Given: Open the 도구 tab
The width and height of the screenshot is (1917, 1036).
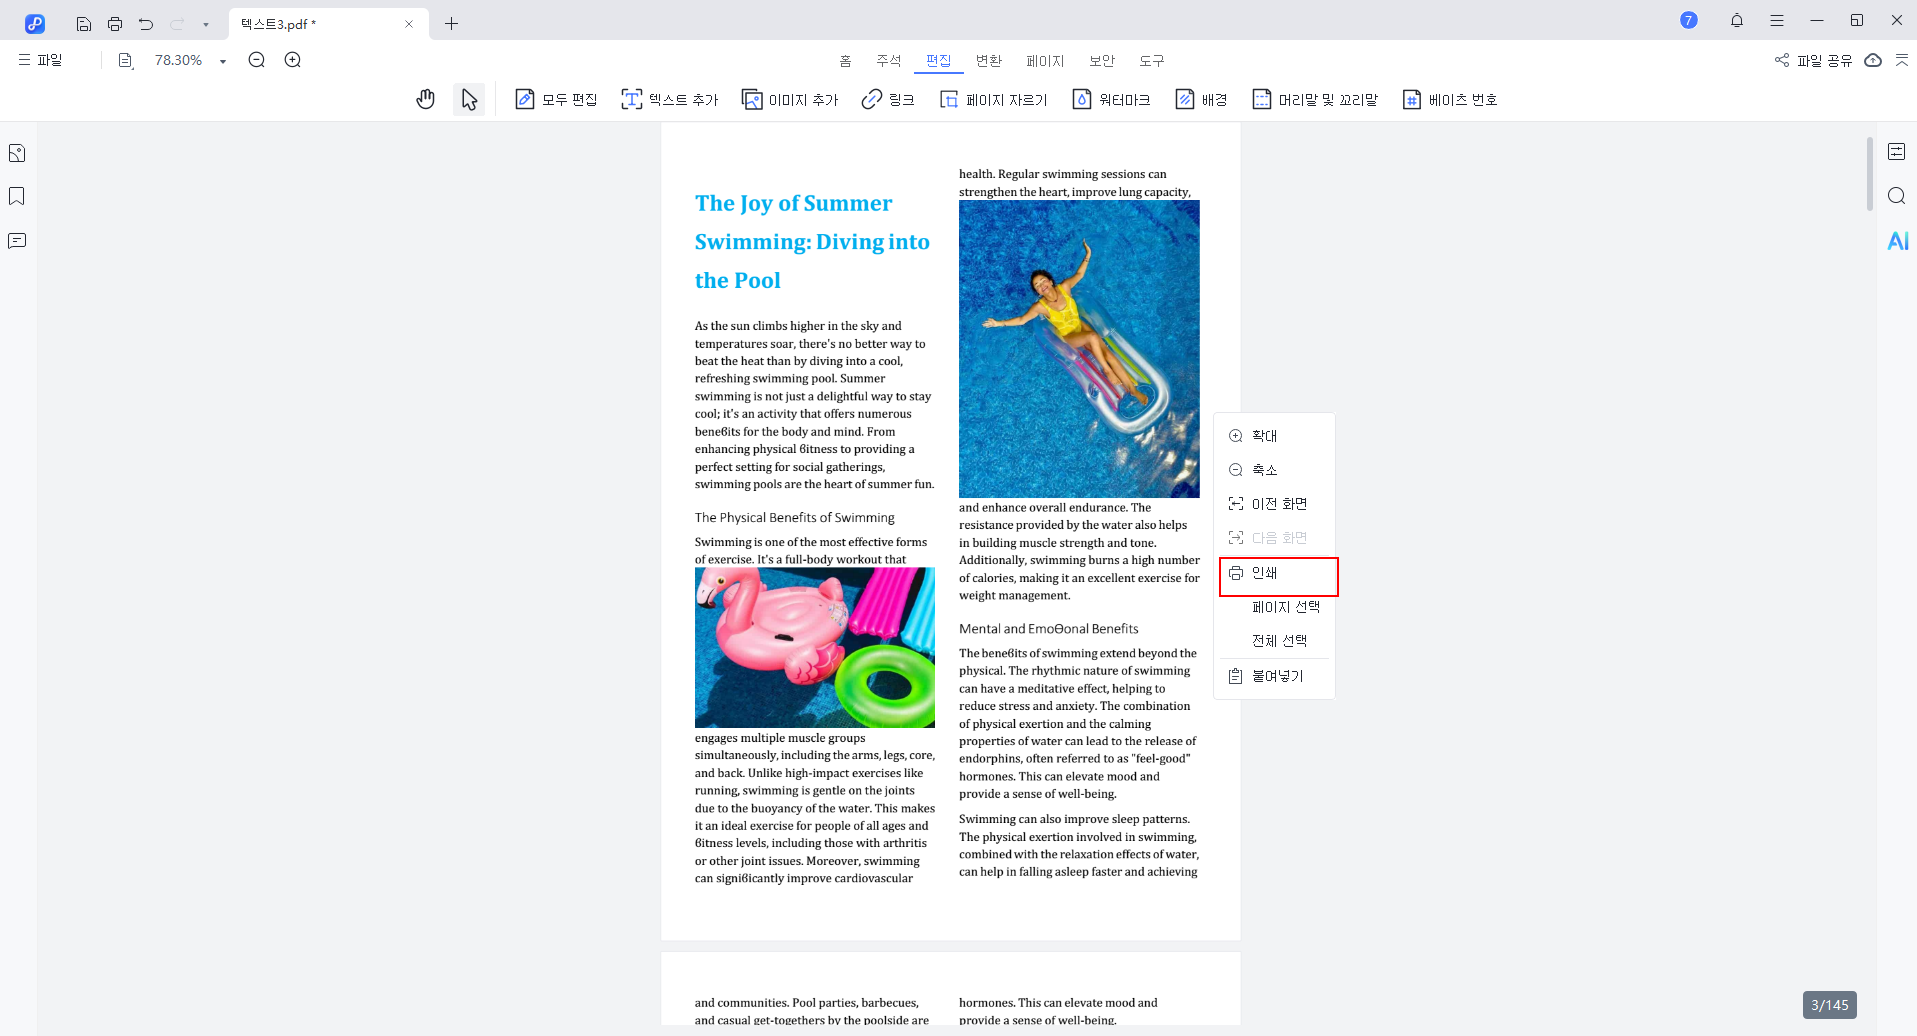Looking at the screenshot, I should click(x=1152, y=61).
